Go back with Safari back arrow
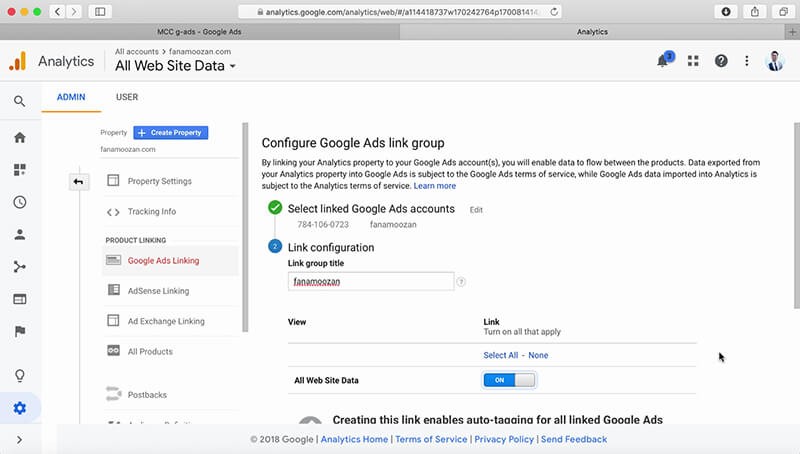 (x=58, y=12)
